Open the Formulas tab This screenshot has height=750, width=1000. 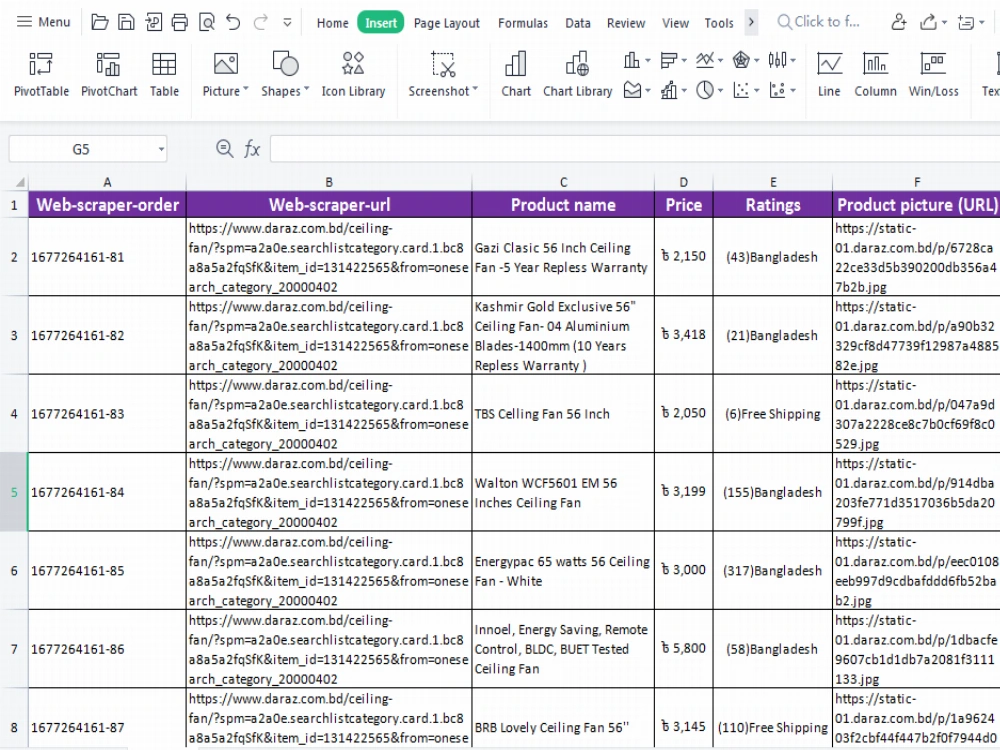click(523, 23)
